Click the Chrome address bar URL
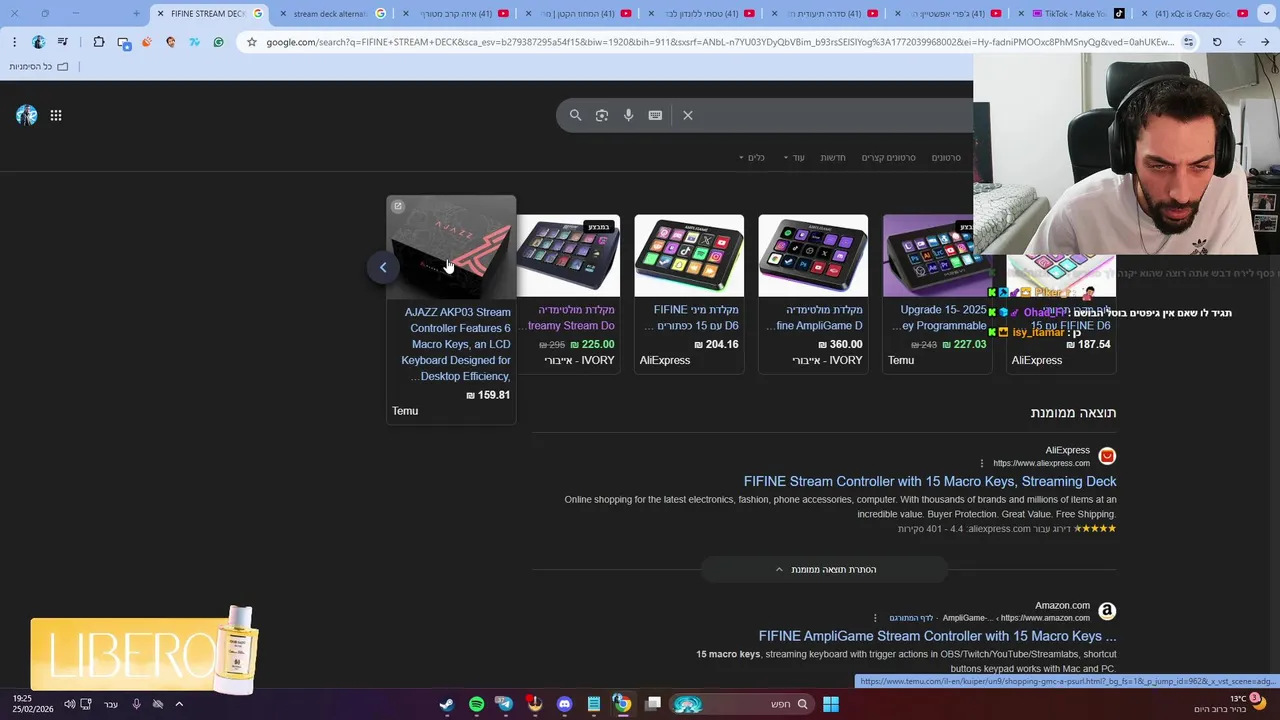The width and height of the screenshot is (1280, 720). (720, 42)
